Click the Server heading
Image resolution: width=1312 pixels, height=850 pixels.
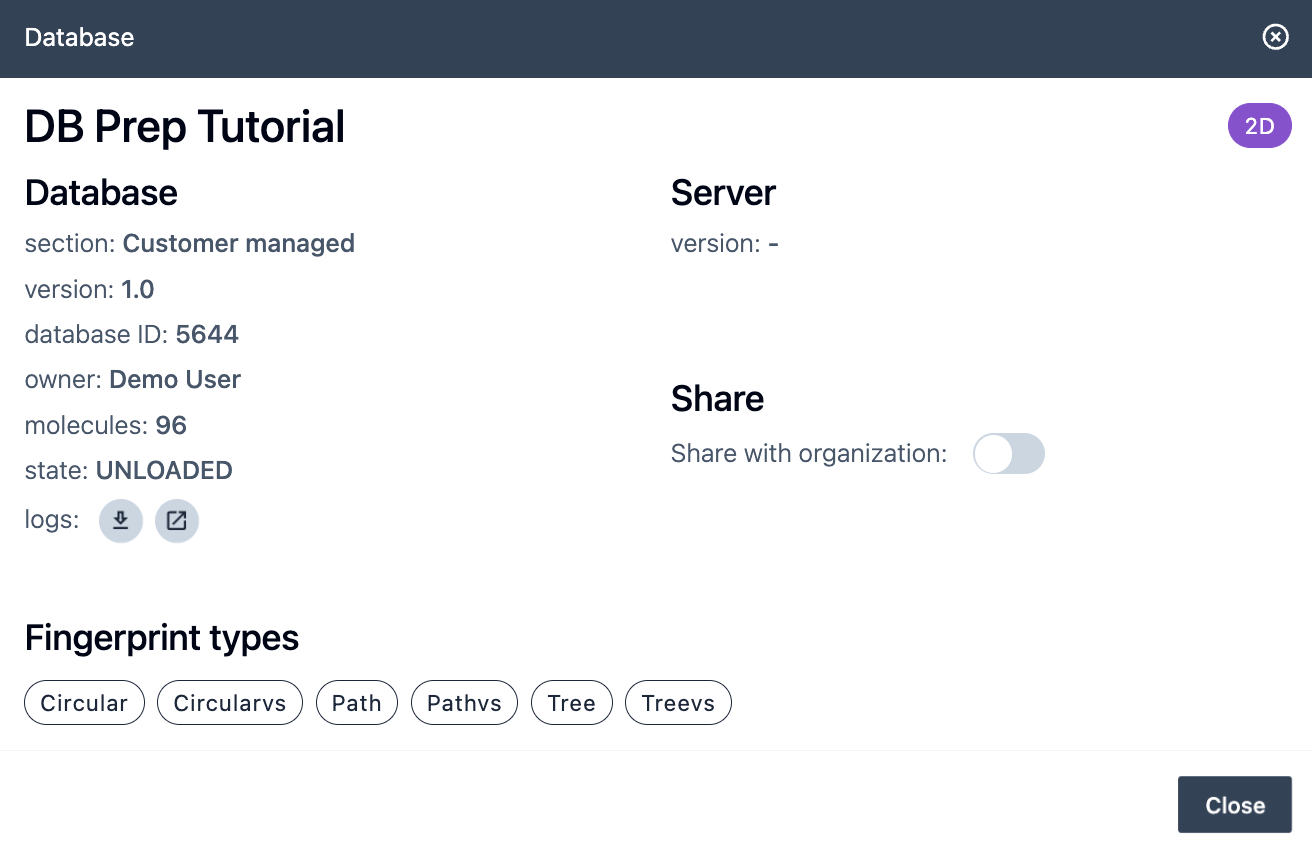coord(723,193)
